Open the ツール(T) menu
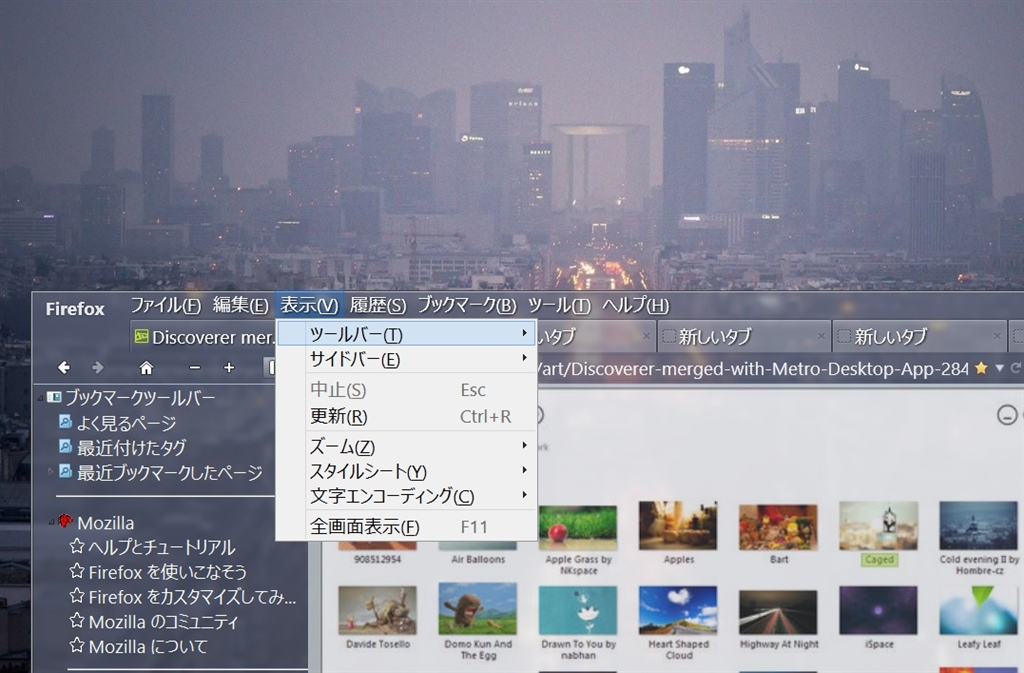The image size is (1024, 673). pyautogui.click(x=559, y=305)
